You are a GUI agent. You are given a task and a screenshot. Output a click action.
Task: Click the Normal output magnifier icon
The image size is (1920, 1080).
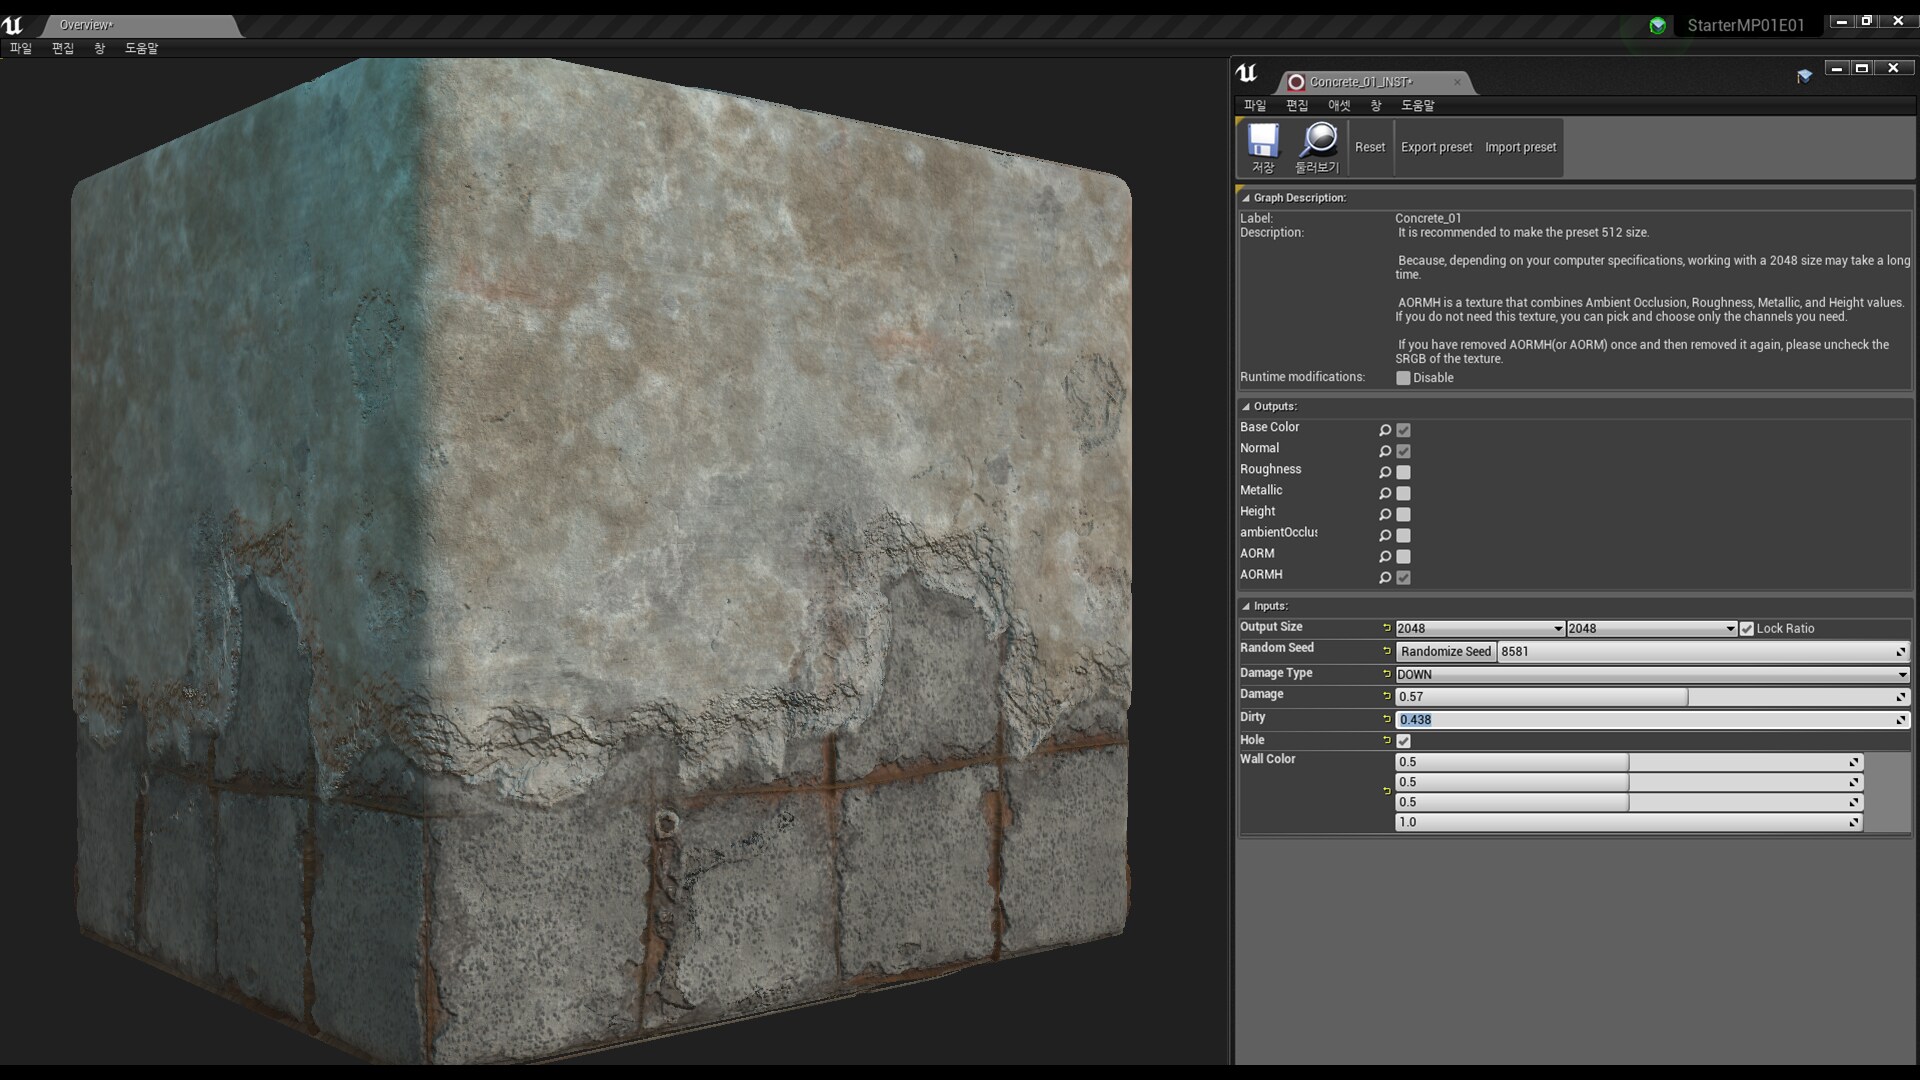1385,451
